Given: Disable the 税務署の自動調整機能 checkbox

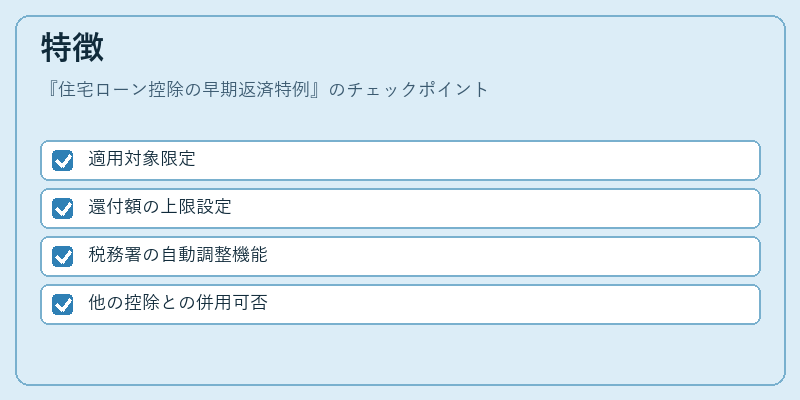Looking at the screenshot, I should click(x=63, y=257).
